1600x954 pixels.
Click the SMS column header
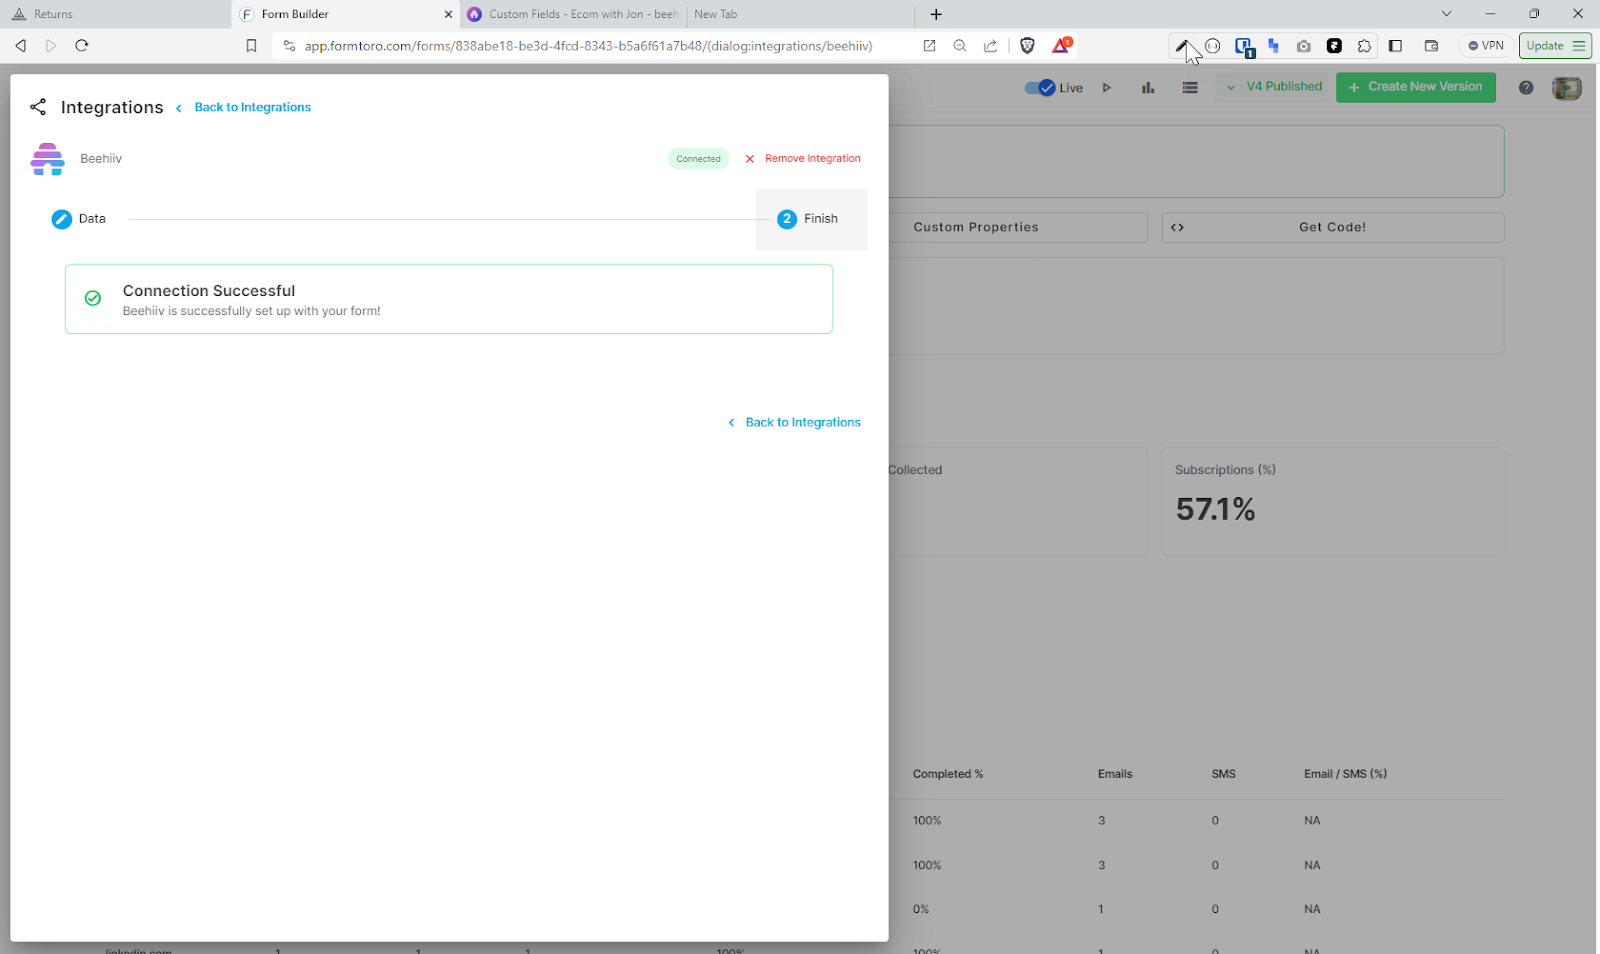tap(1223, 774)
